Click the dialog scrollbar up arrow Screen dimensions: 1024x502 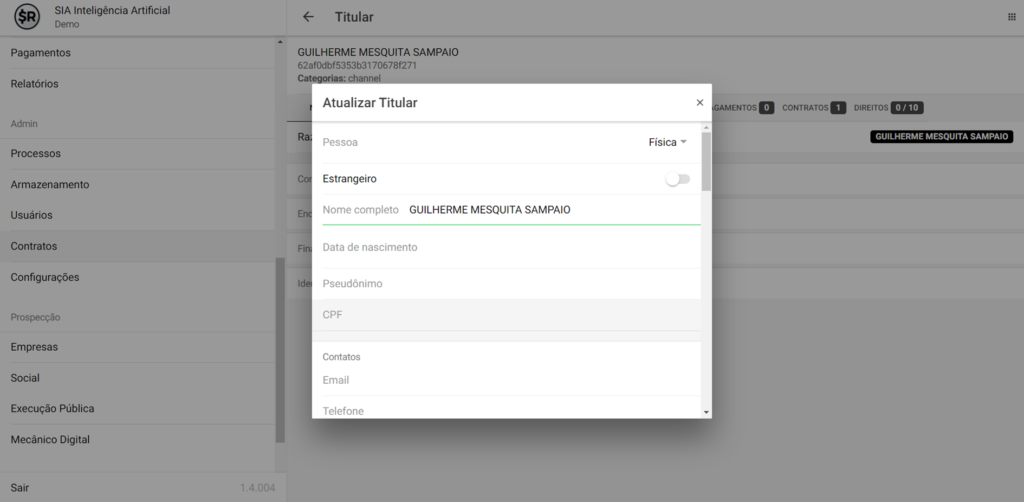point(706,128)
